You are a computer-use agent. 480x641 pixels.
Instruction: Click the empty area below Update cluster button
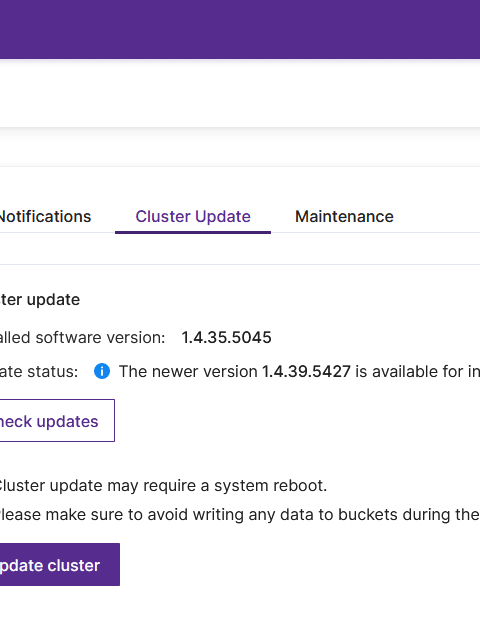click(240, 613)
